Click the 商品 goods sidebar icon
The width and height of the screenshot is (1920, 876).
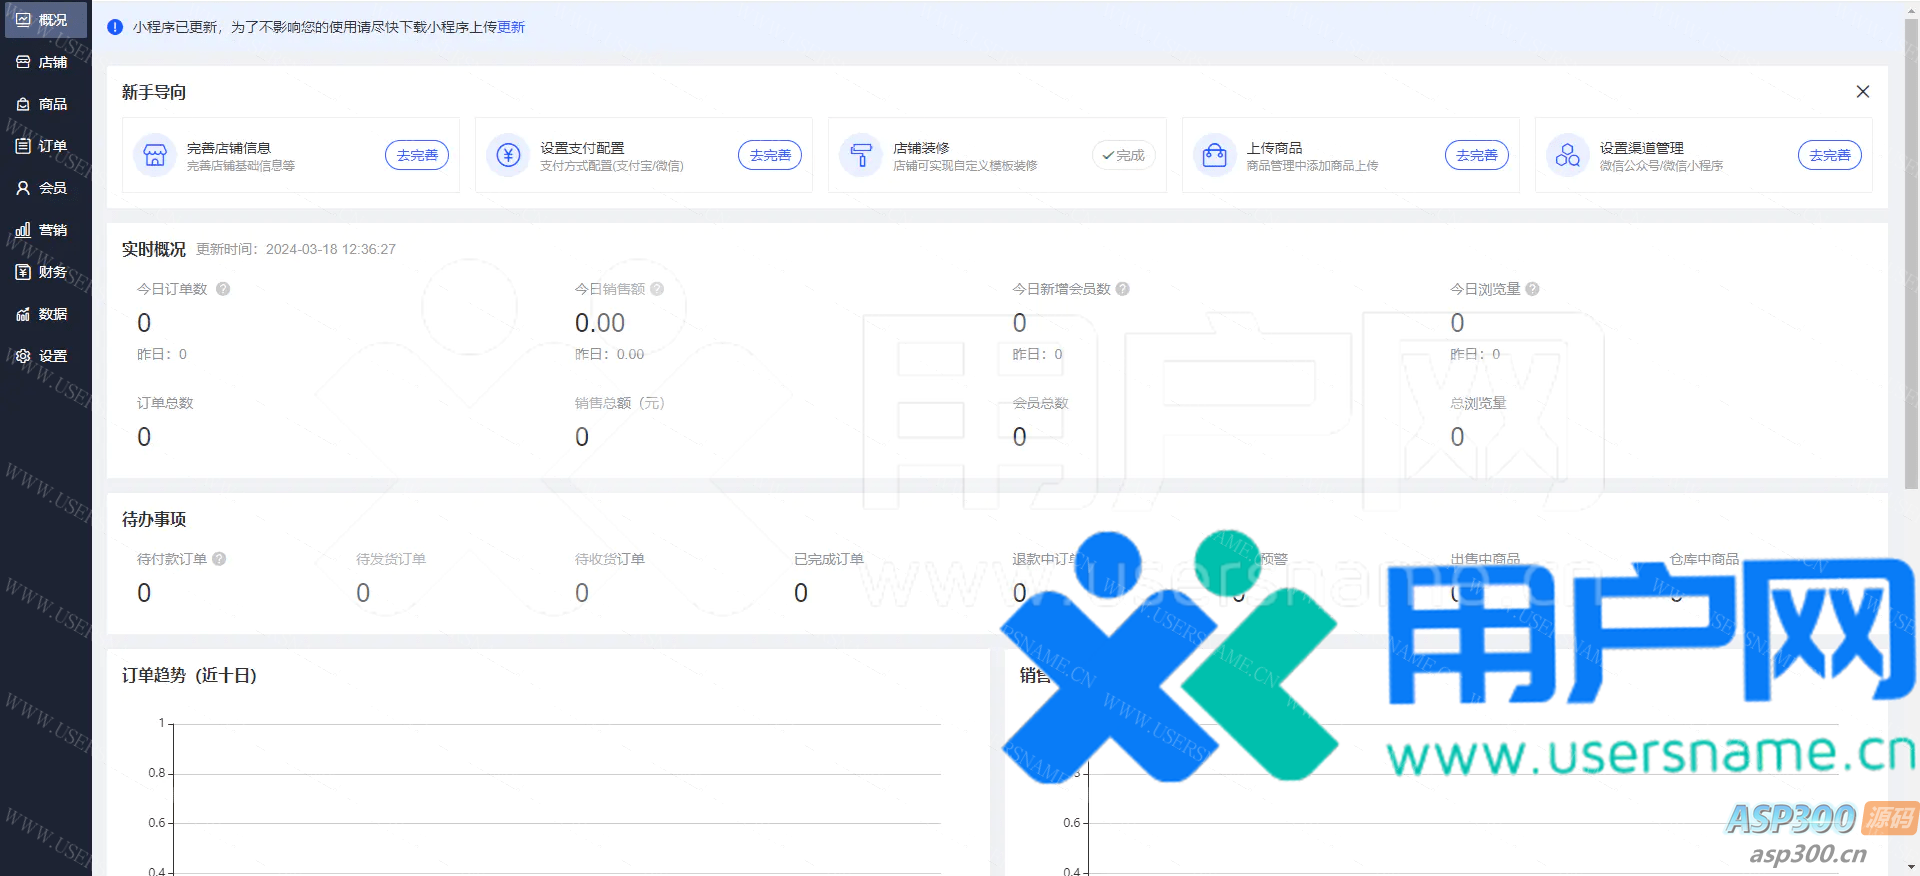point(23,104)
